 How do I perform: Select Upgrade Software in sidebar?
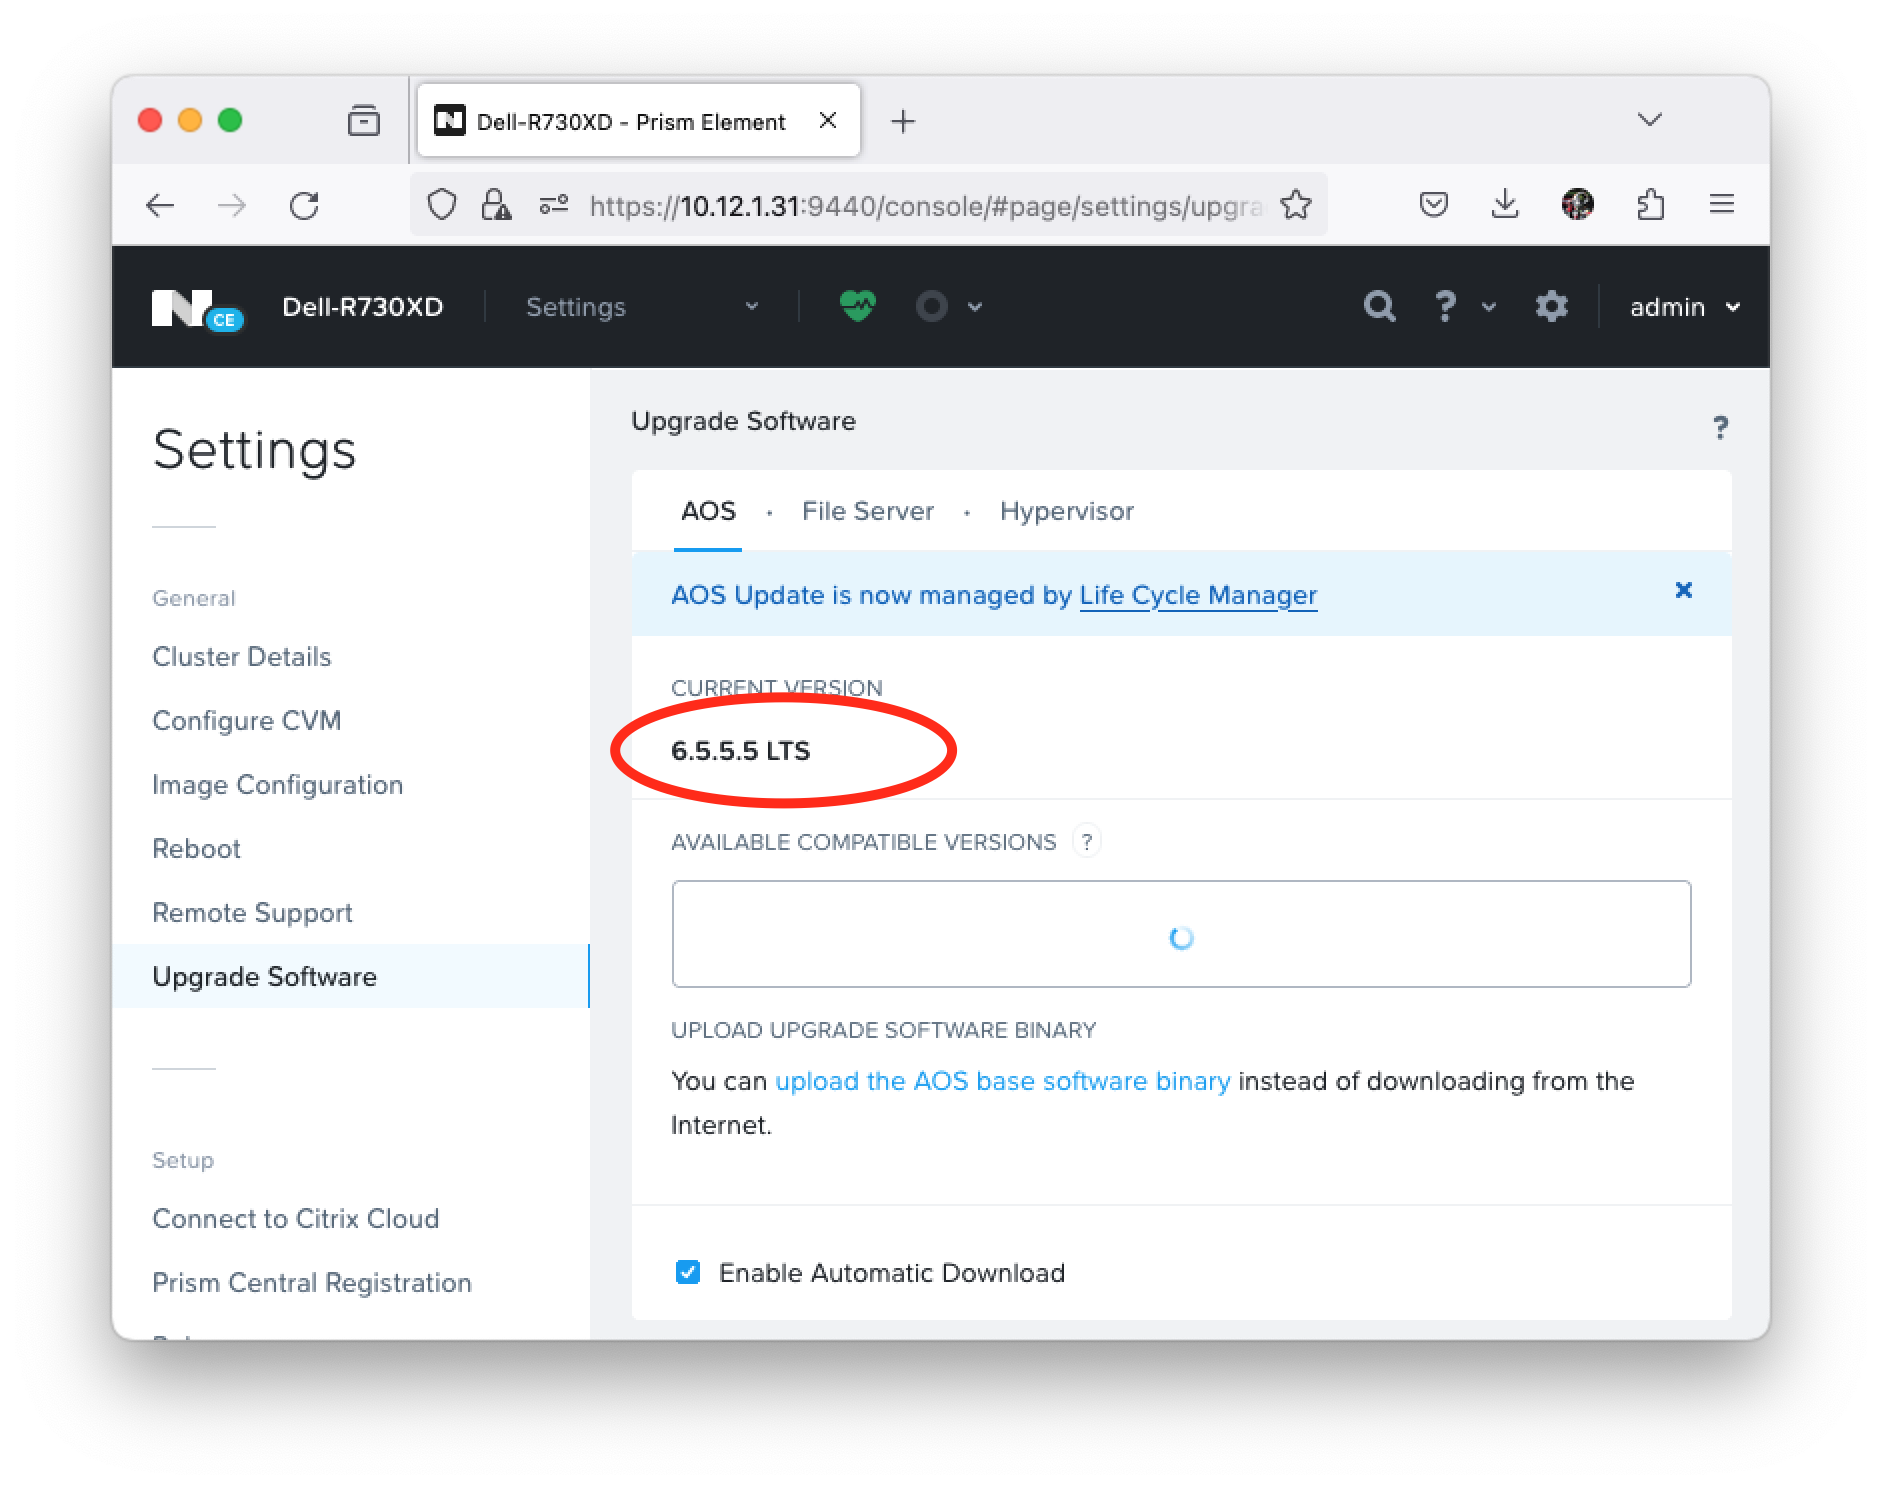click(x=350, y=976)
